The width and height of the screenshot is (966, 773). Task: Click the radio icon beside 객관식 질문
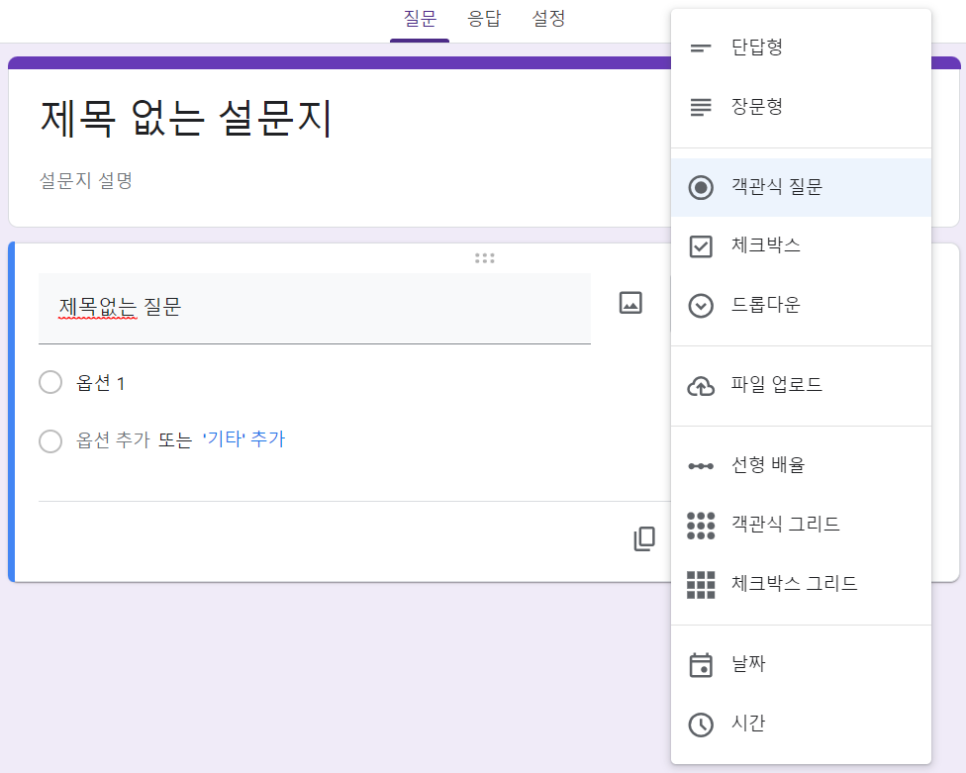click(700, 187)
